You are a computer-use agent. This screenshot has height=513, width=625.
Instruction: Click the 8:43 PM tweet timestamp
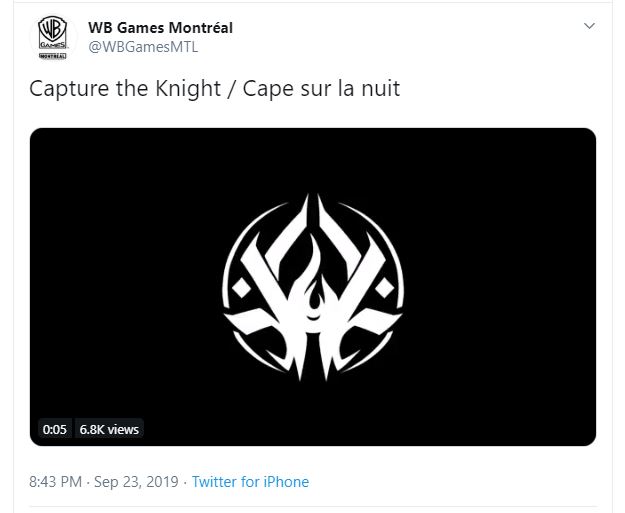coord(56,482)
